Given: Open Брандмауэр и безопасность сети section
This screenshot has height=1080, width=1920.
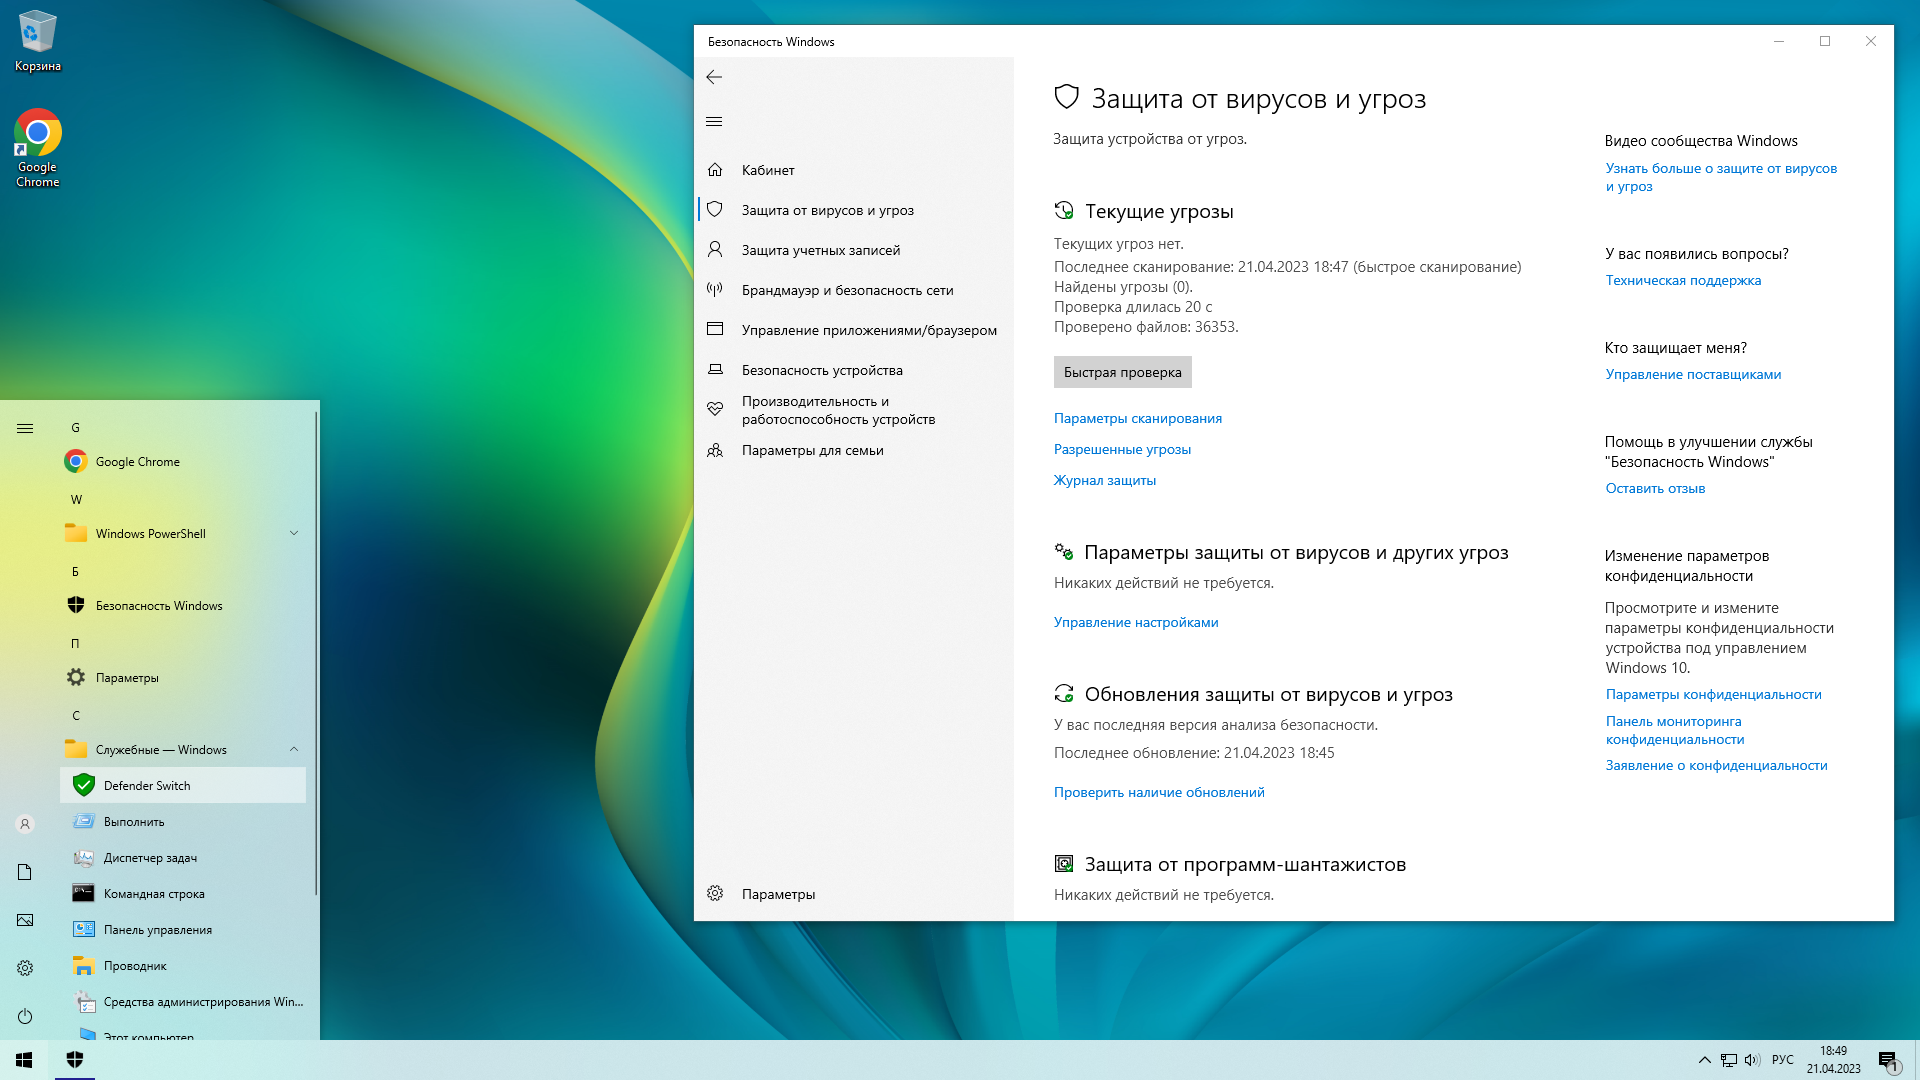Looking at the screenshot, I should pyautogui.click(x=854, y=290).
